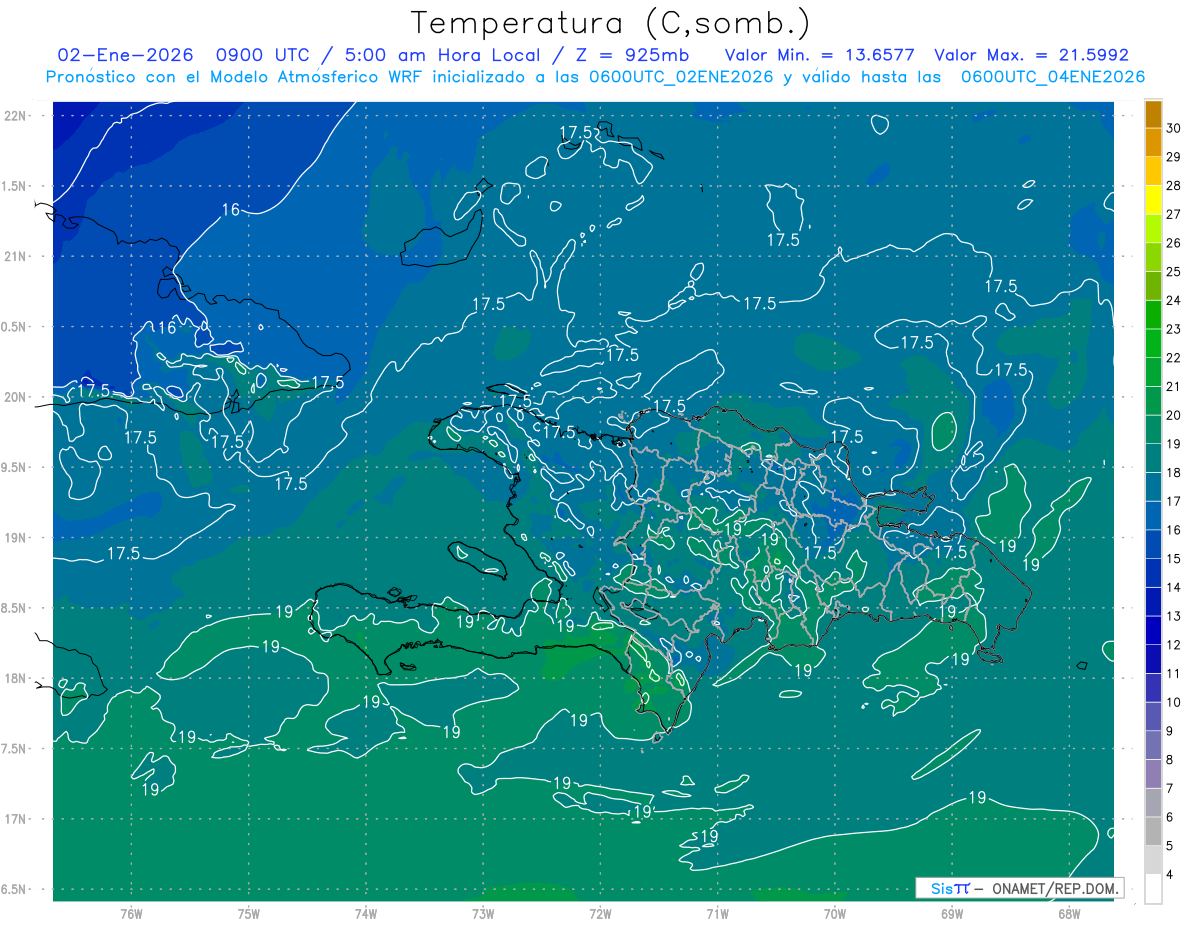Viewport: 1200px width, 927px height.
Task: Click the dark blue swatch between 12 and 13
Action: 1153,630
